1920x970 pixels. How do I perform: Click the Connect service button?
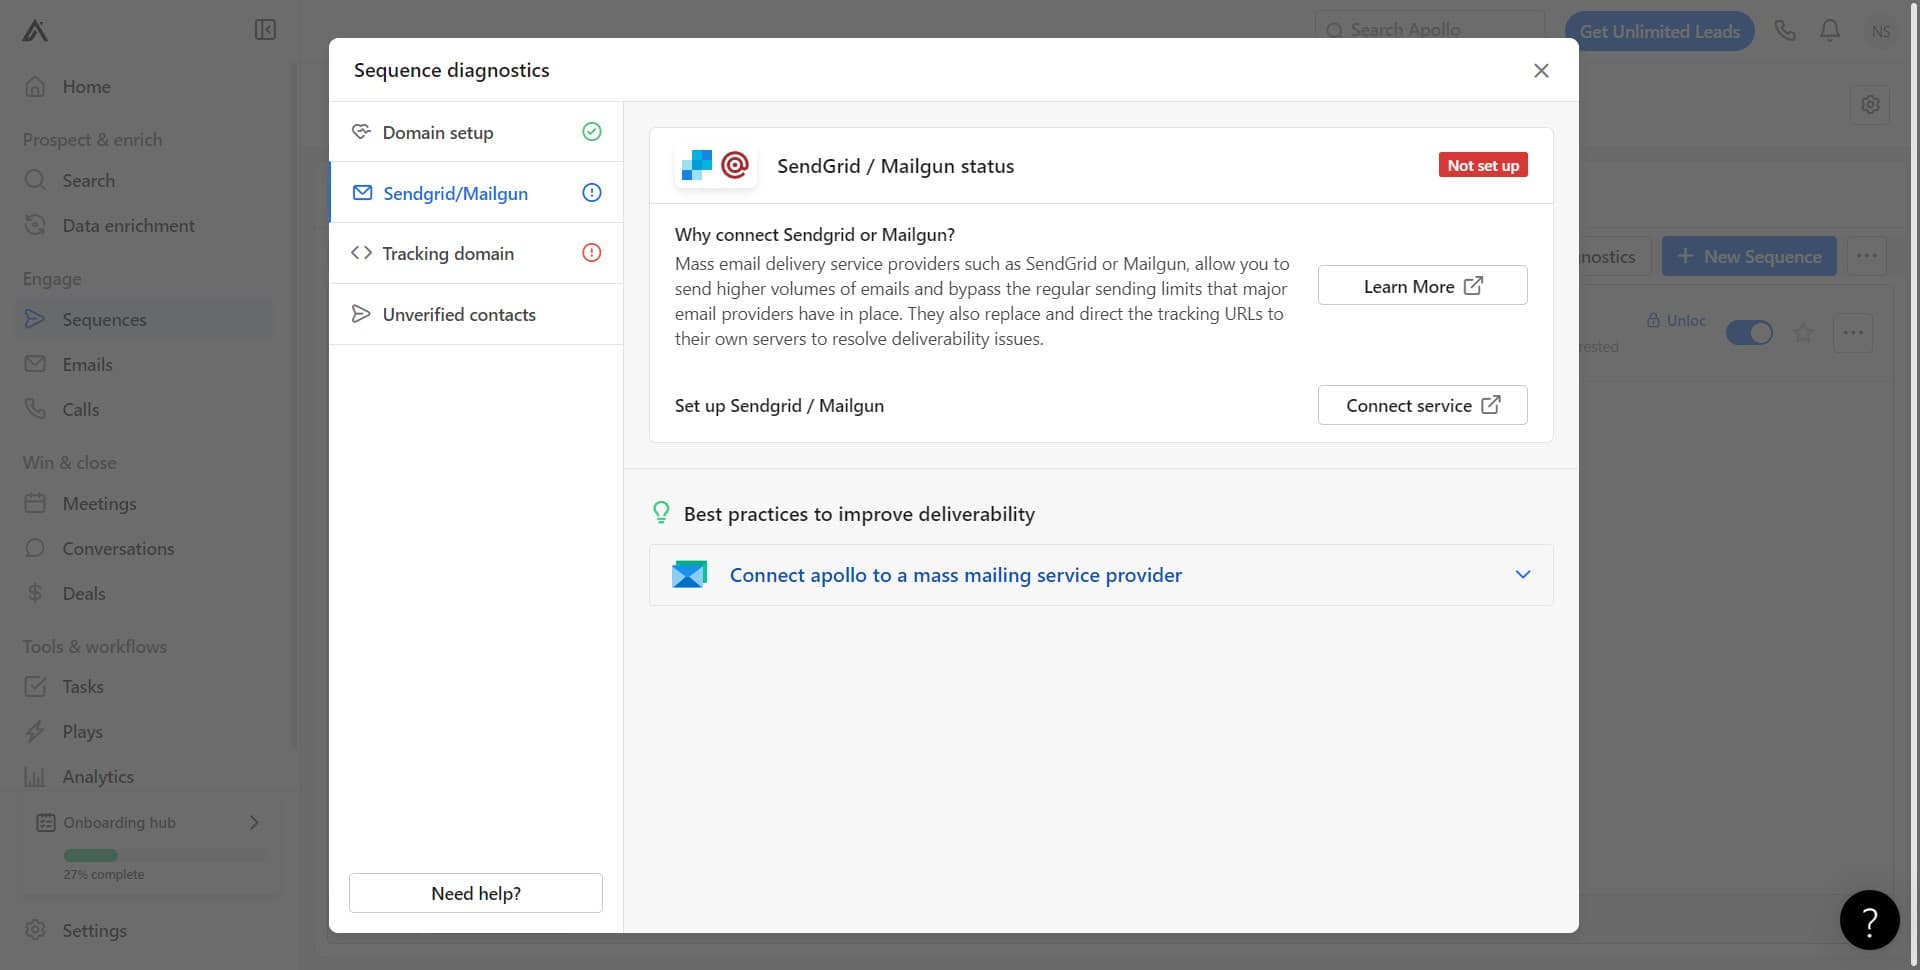coord(1422,405)
